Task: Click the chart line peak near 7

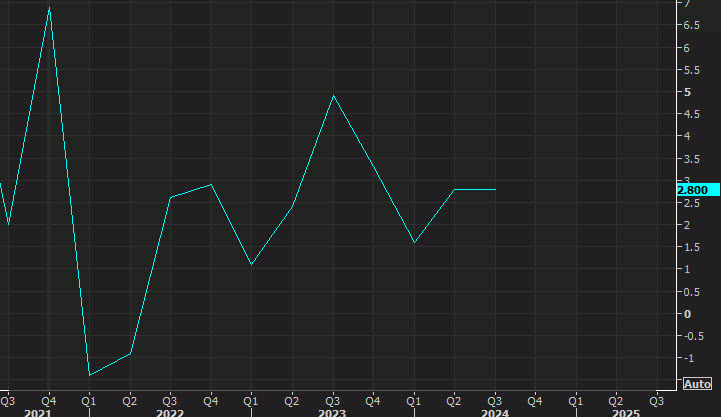Action: (x=49, y=8)
